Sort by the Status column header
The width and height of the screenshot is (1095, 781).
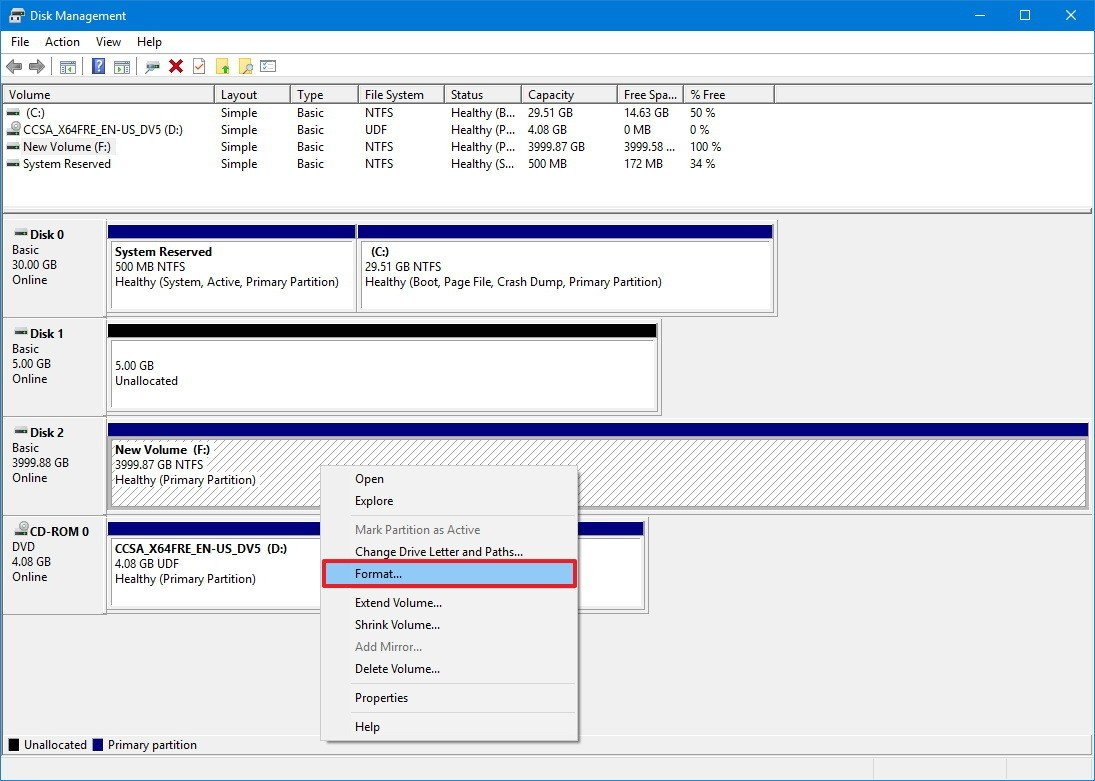[x=483, y=94]
